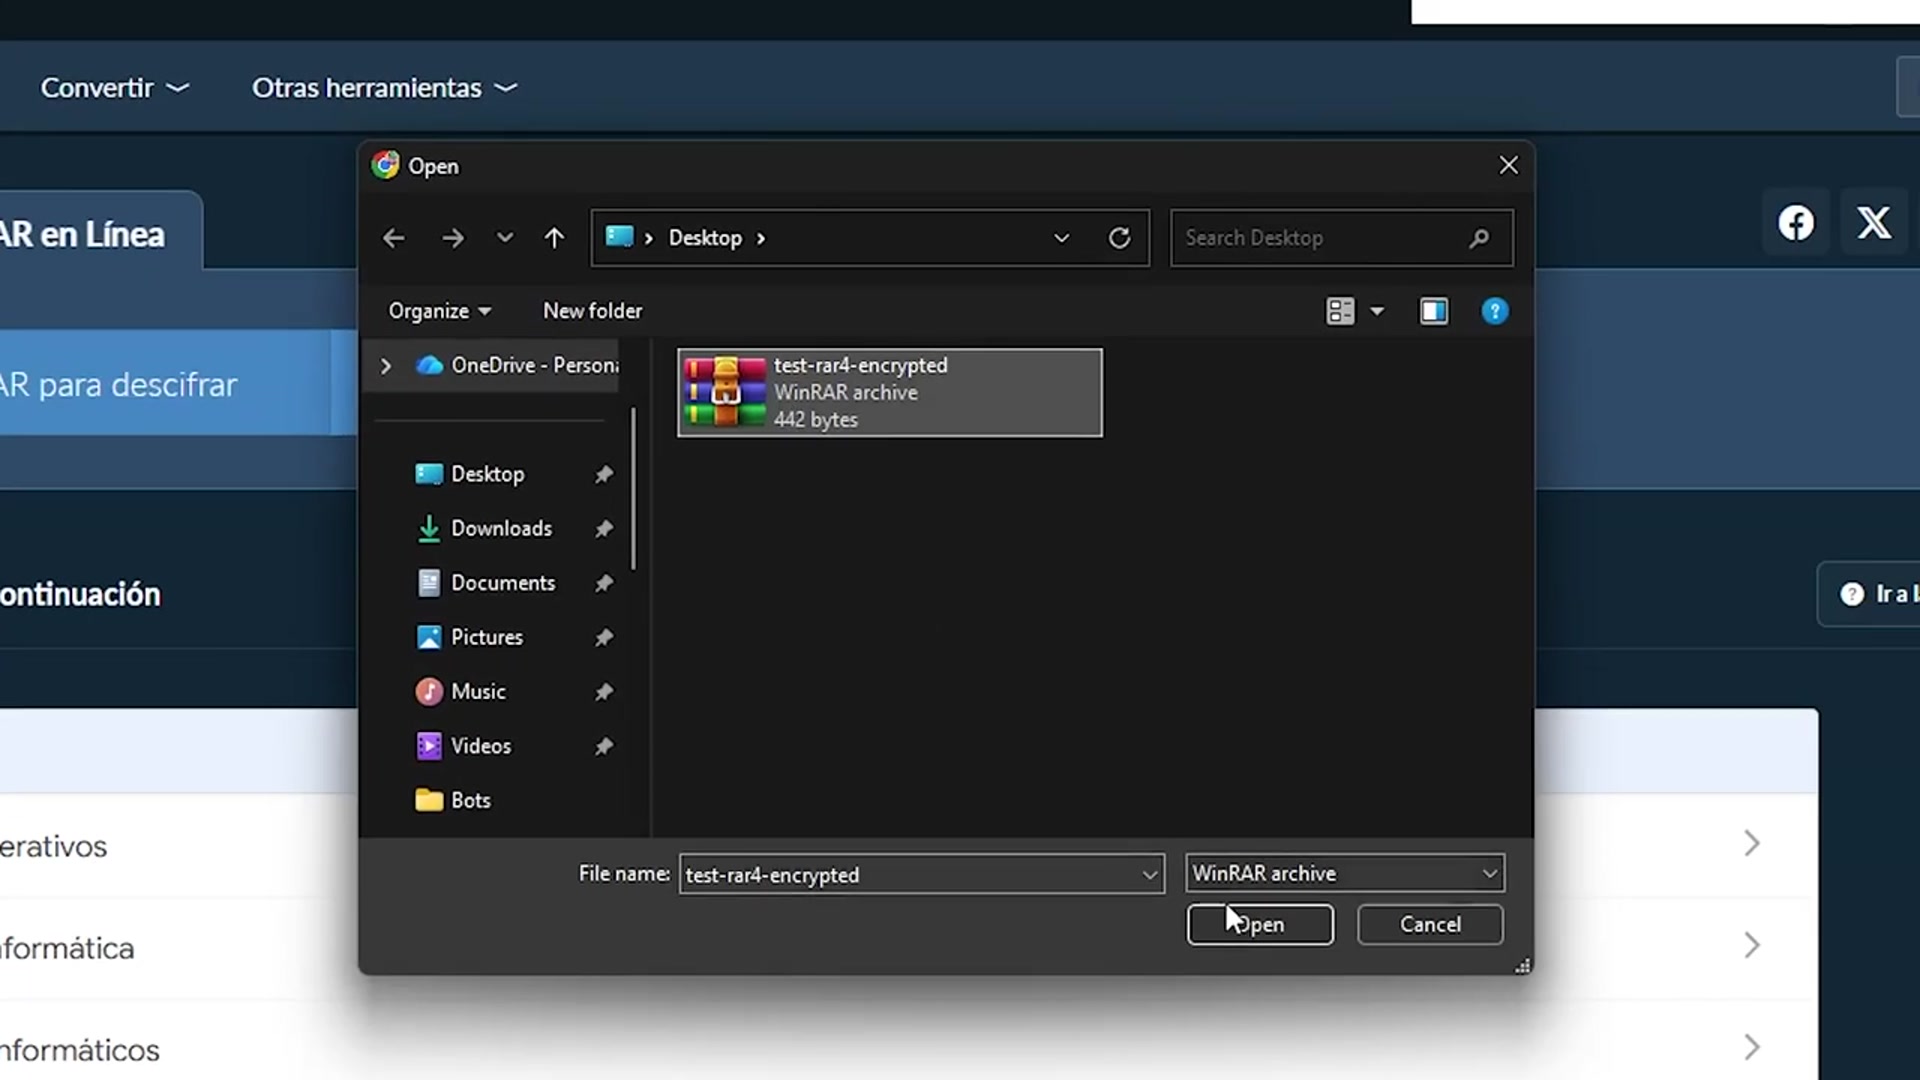Open recent locations chevron next to forward arrow
This screenshot has width=1920, height=1080.
tap(505, 238)
